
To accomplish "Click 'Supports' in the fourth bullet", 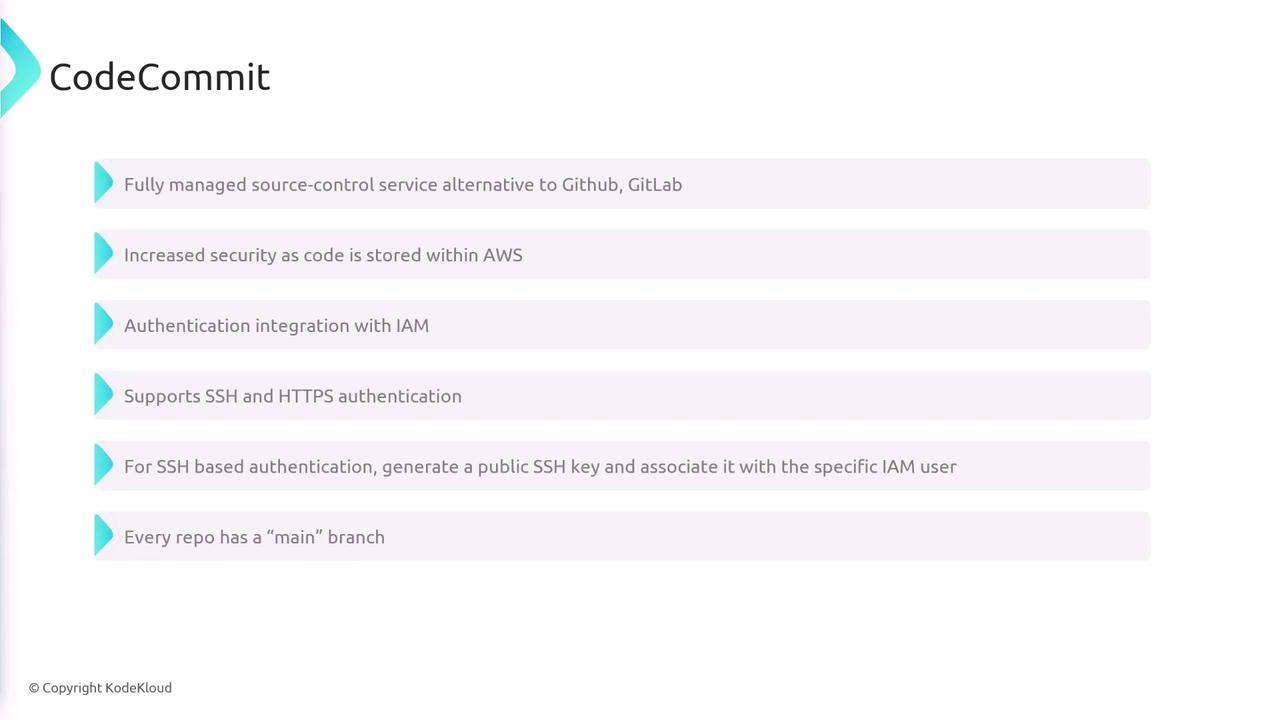I will (x=162, y=397).
